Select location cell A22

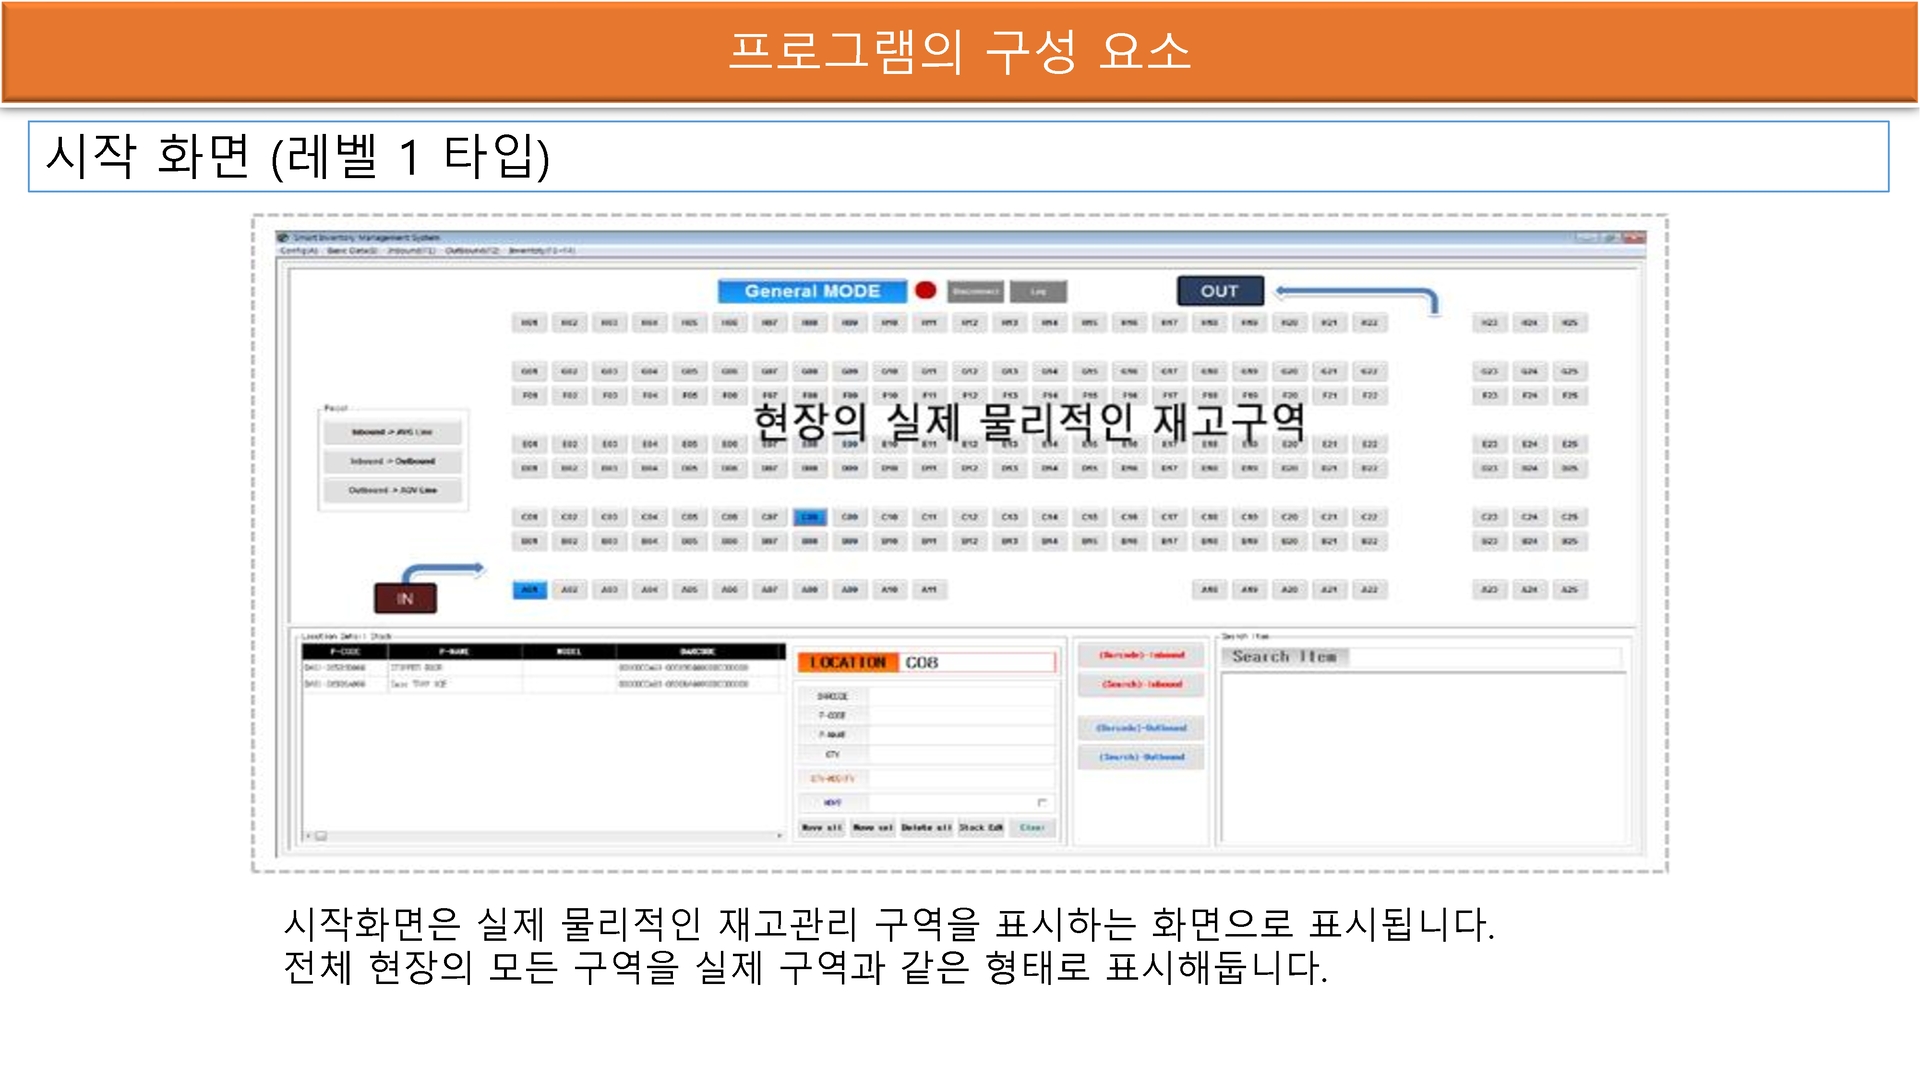(1370, 590)
